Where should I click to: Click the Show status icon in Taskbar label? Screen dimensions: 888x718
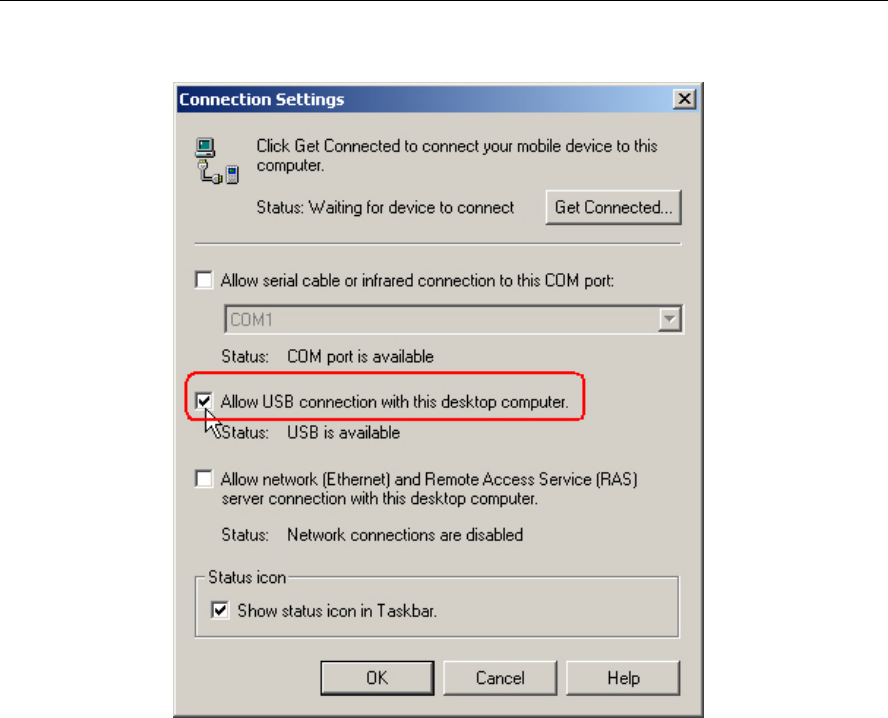click(337, 611)
